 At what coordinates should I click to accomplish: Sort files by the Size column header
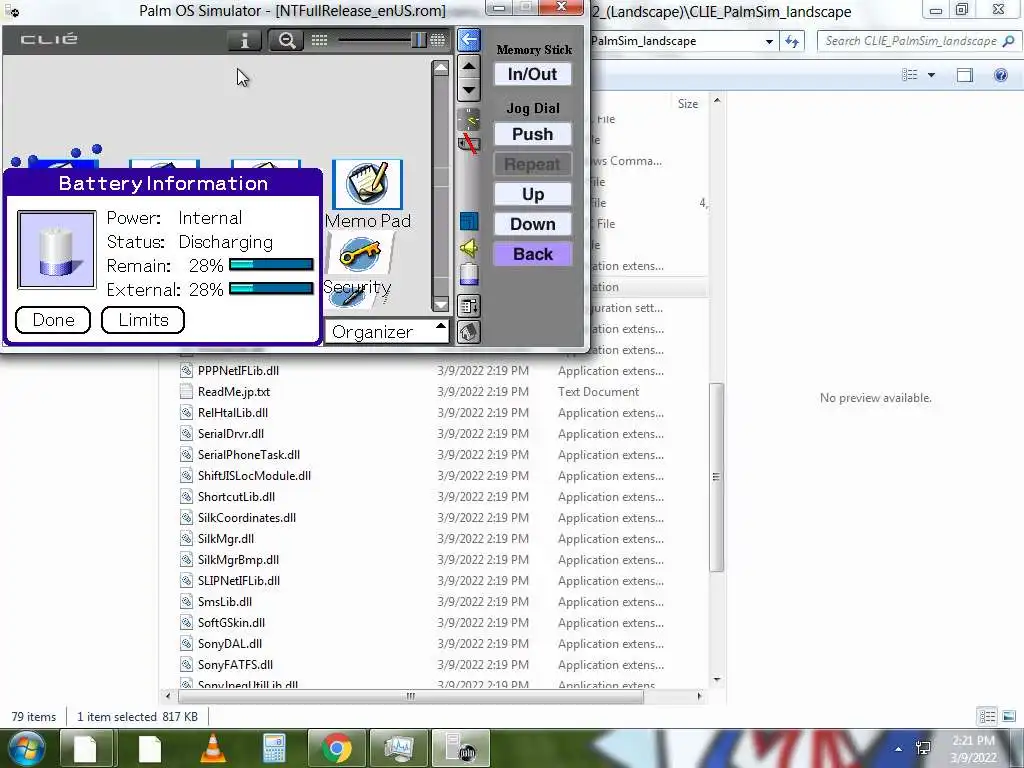pos(688,104)
